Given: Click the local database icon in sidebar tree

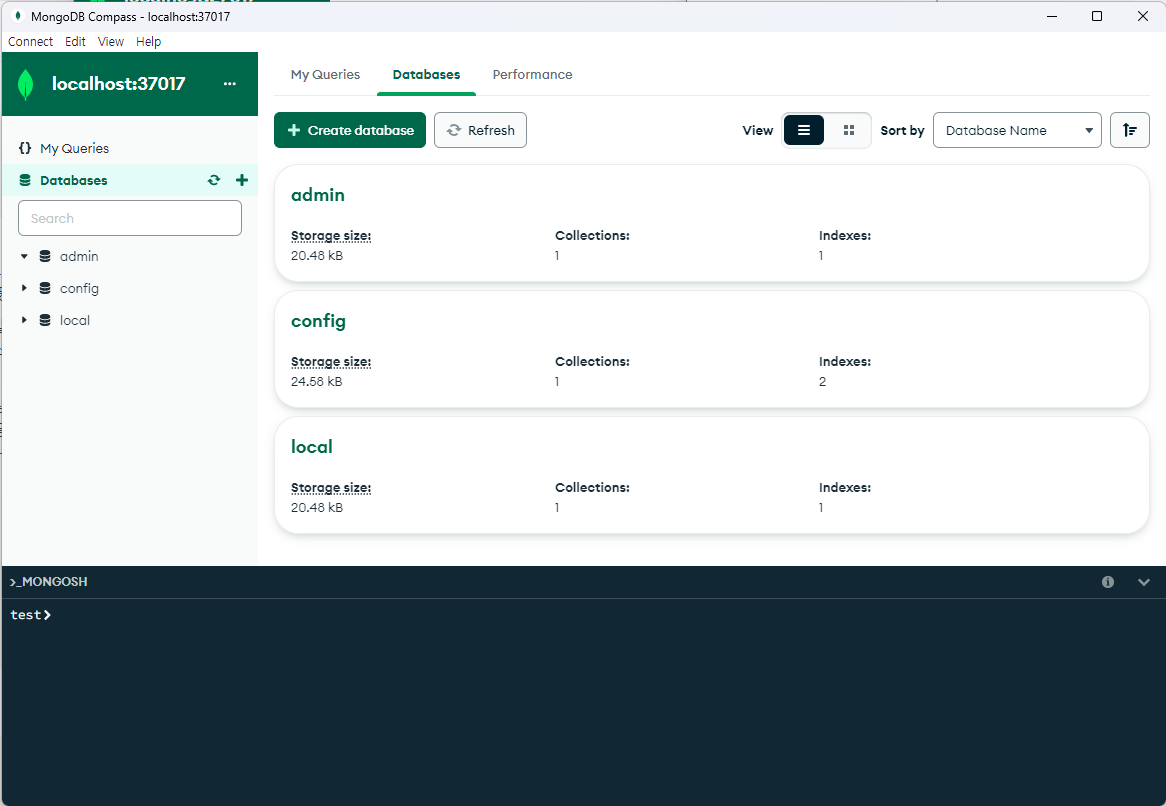Looking at the screenshot, I should tap(45, 320).
